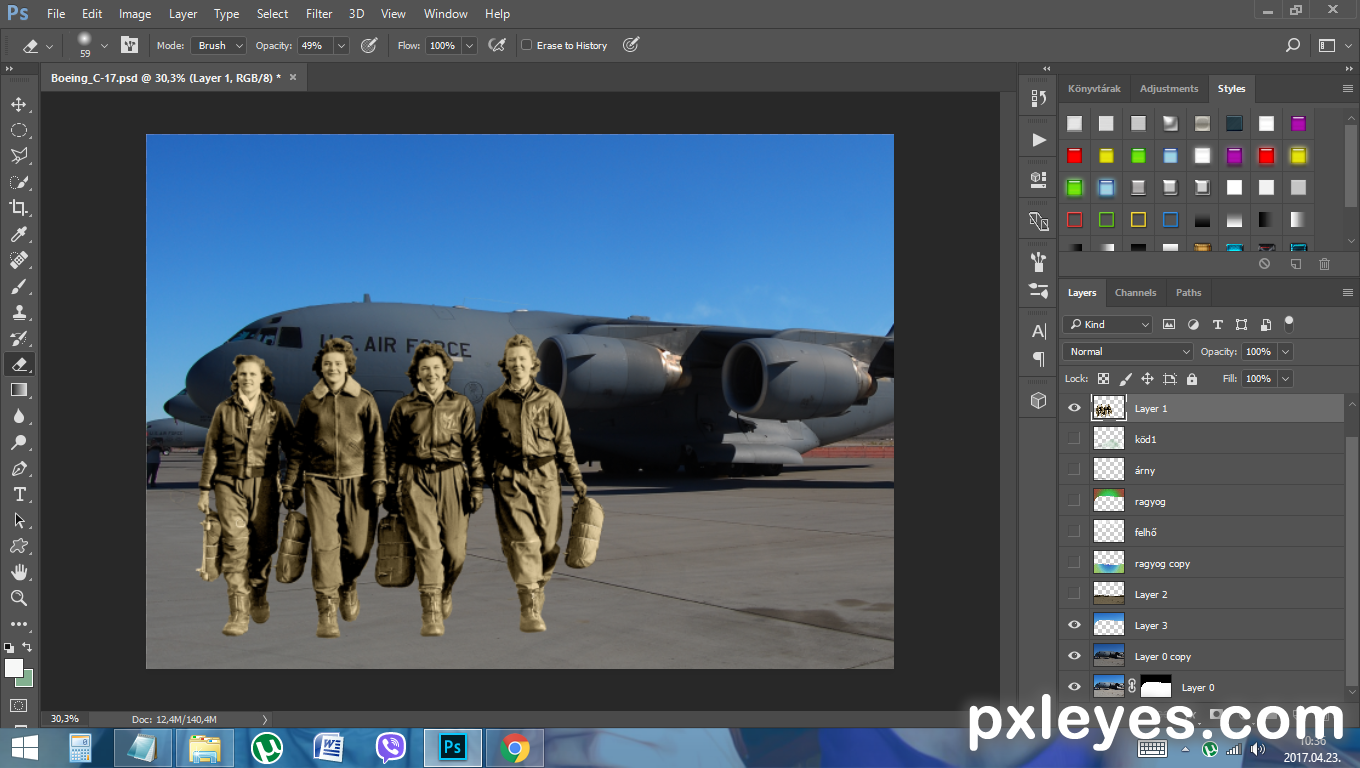Select the Custom Shape tool
This screenshot has width=1360, height=768.
(18, 546)
